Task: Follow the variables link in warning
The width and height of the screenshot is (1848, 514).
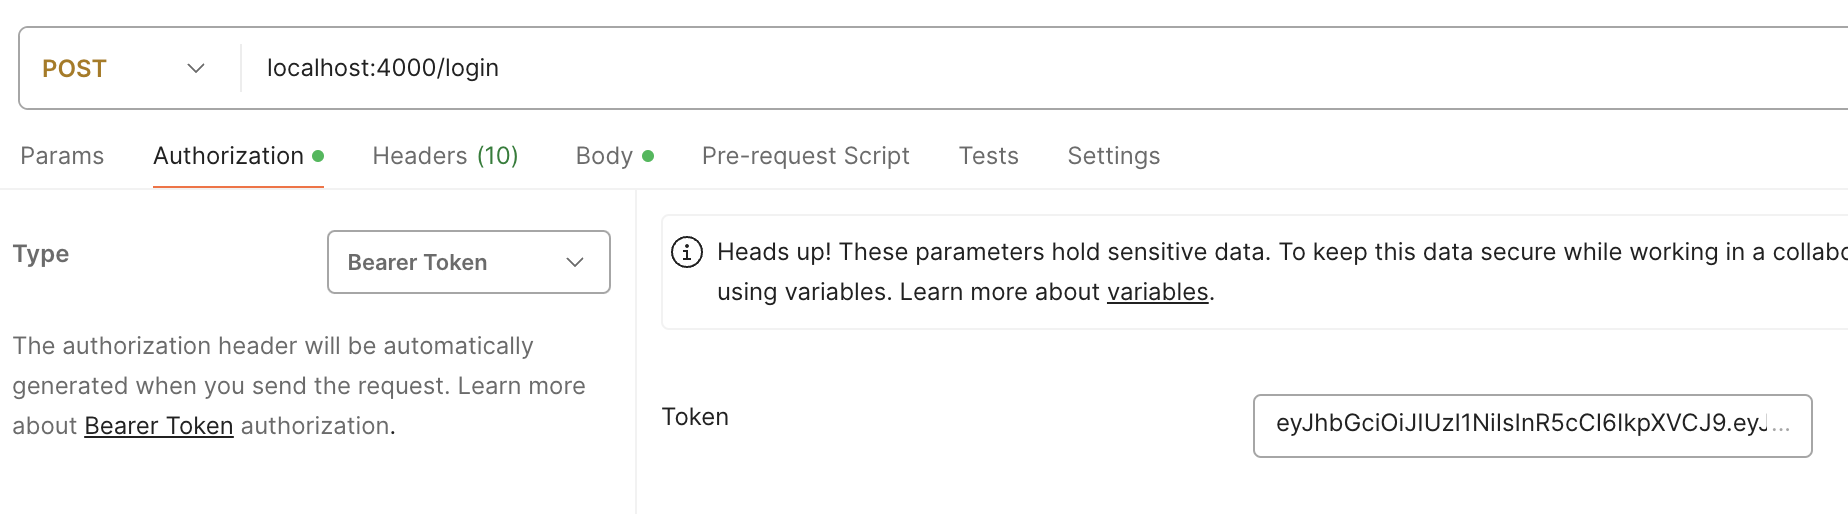Action: pyautogui.click(x=1157, y=292)
